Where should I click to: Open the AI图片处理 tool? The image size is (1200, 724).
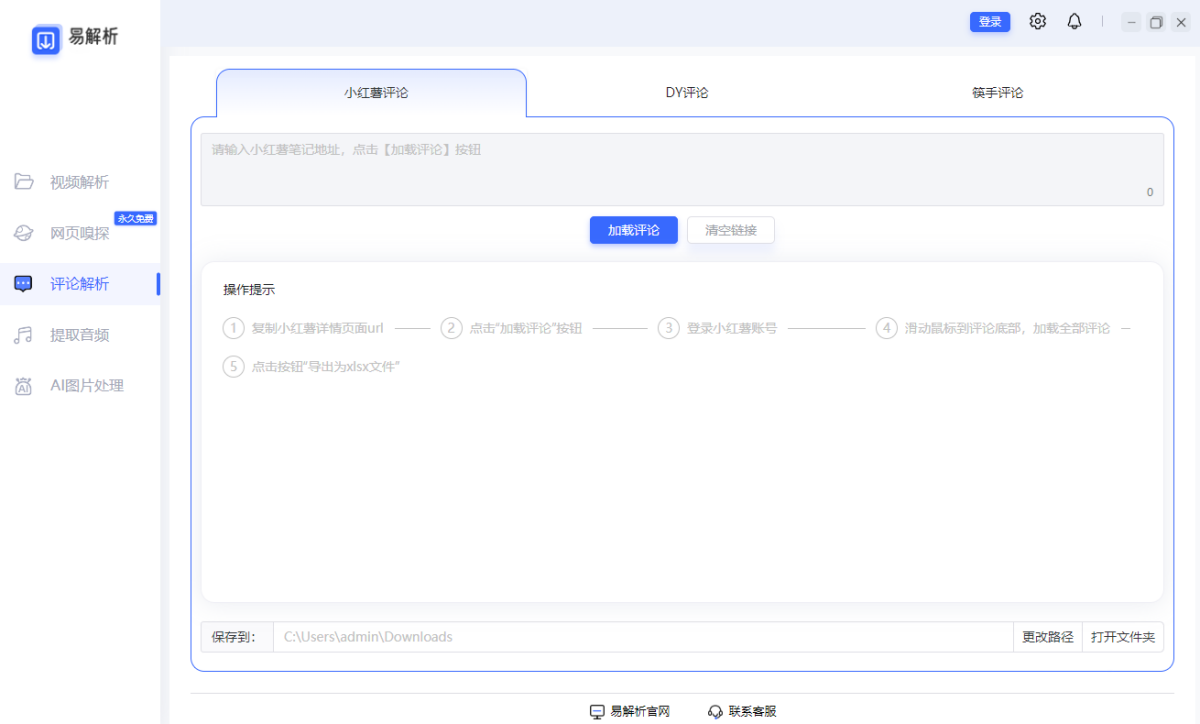(80, 385)
